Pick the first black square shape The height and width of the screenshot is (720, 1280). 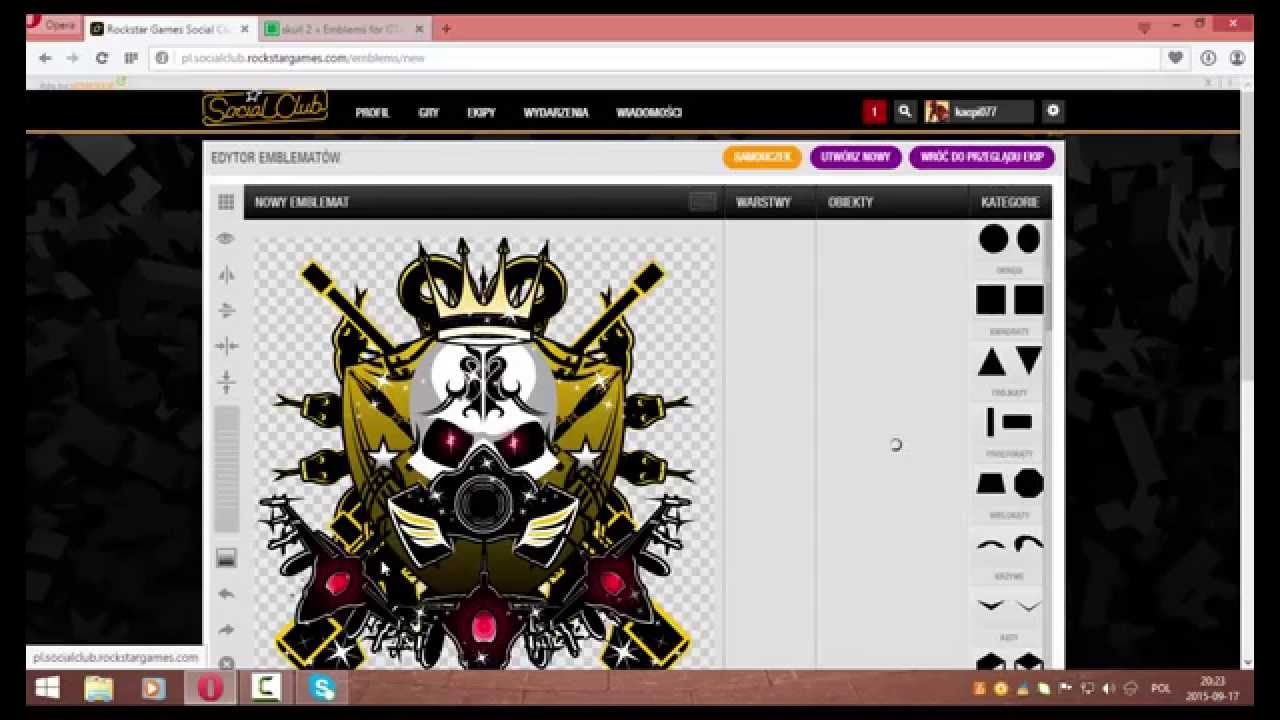click(x=991, y=300)
